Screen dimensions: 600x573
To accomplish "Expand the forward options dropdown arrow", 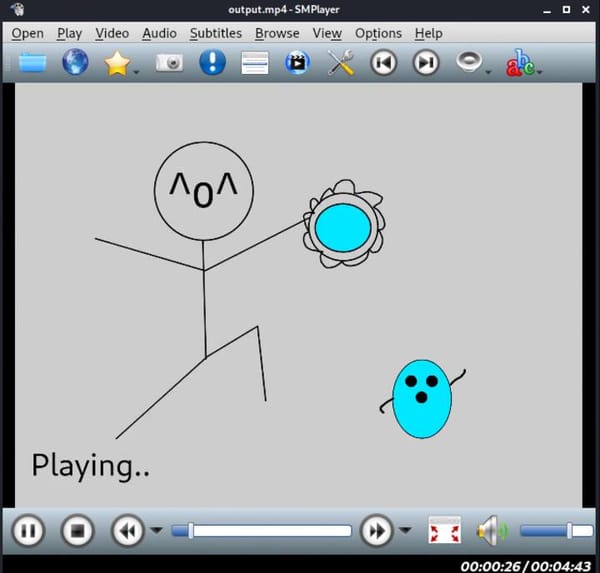I will [405, 531].
